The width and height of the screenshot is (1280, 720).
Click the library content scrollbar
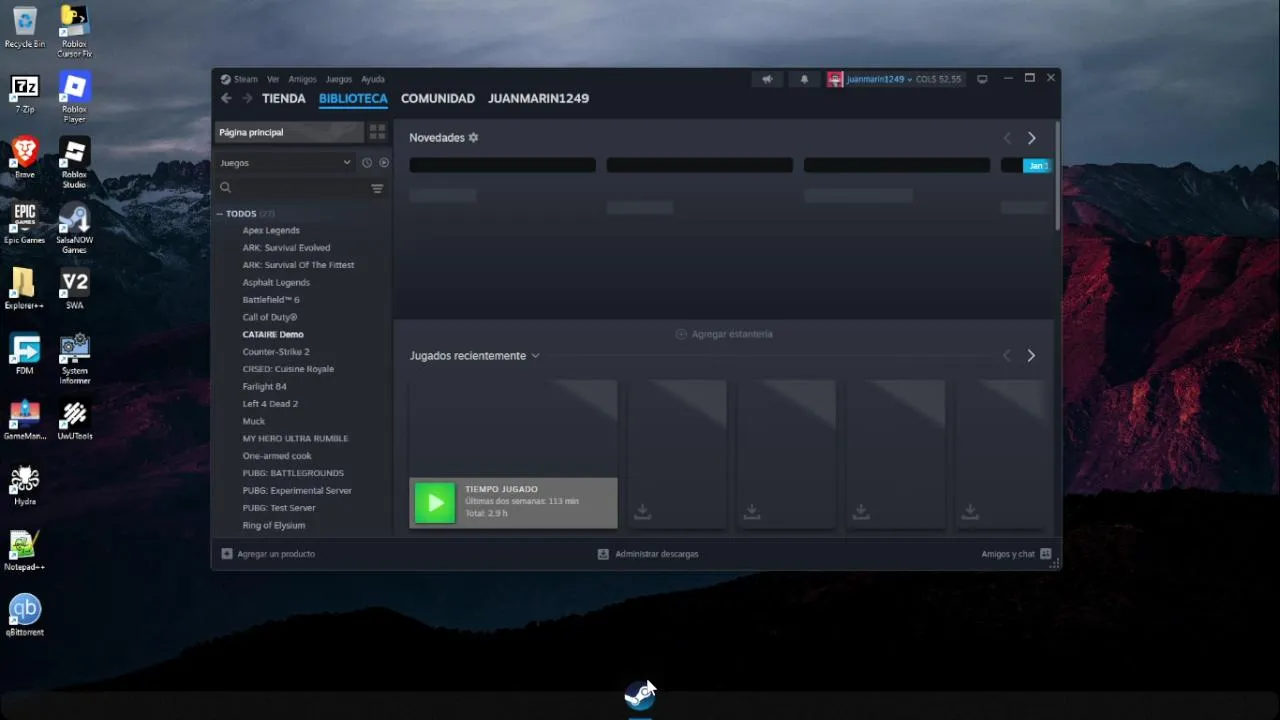[x=1057, y=175]
